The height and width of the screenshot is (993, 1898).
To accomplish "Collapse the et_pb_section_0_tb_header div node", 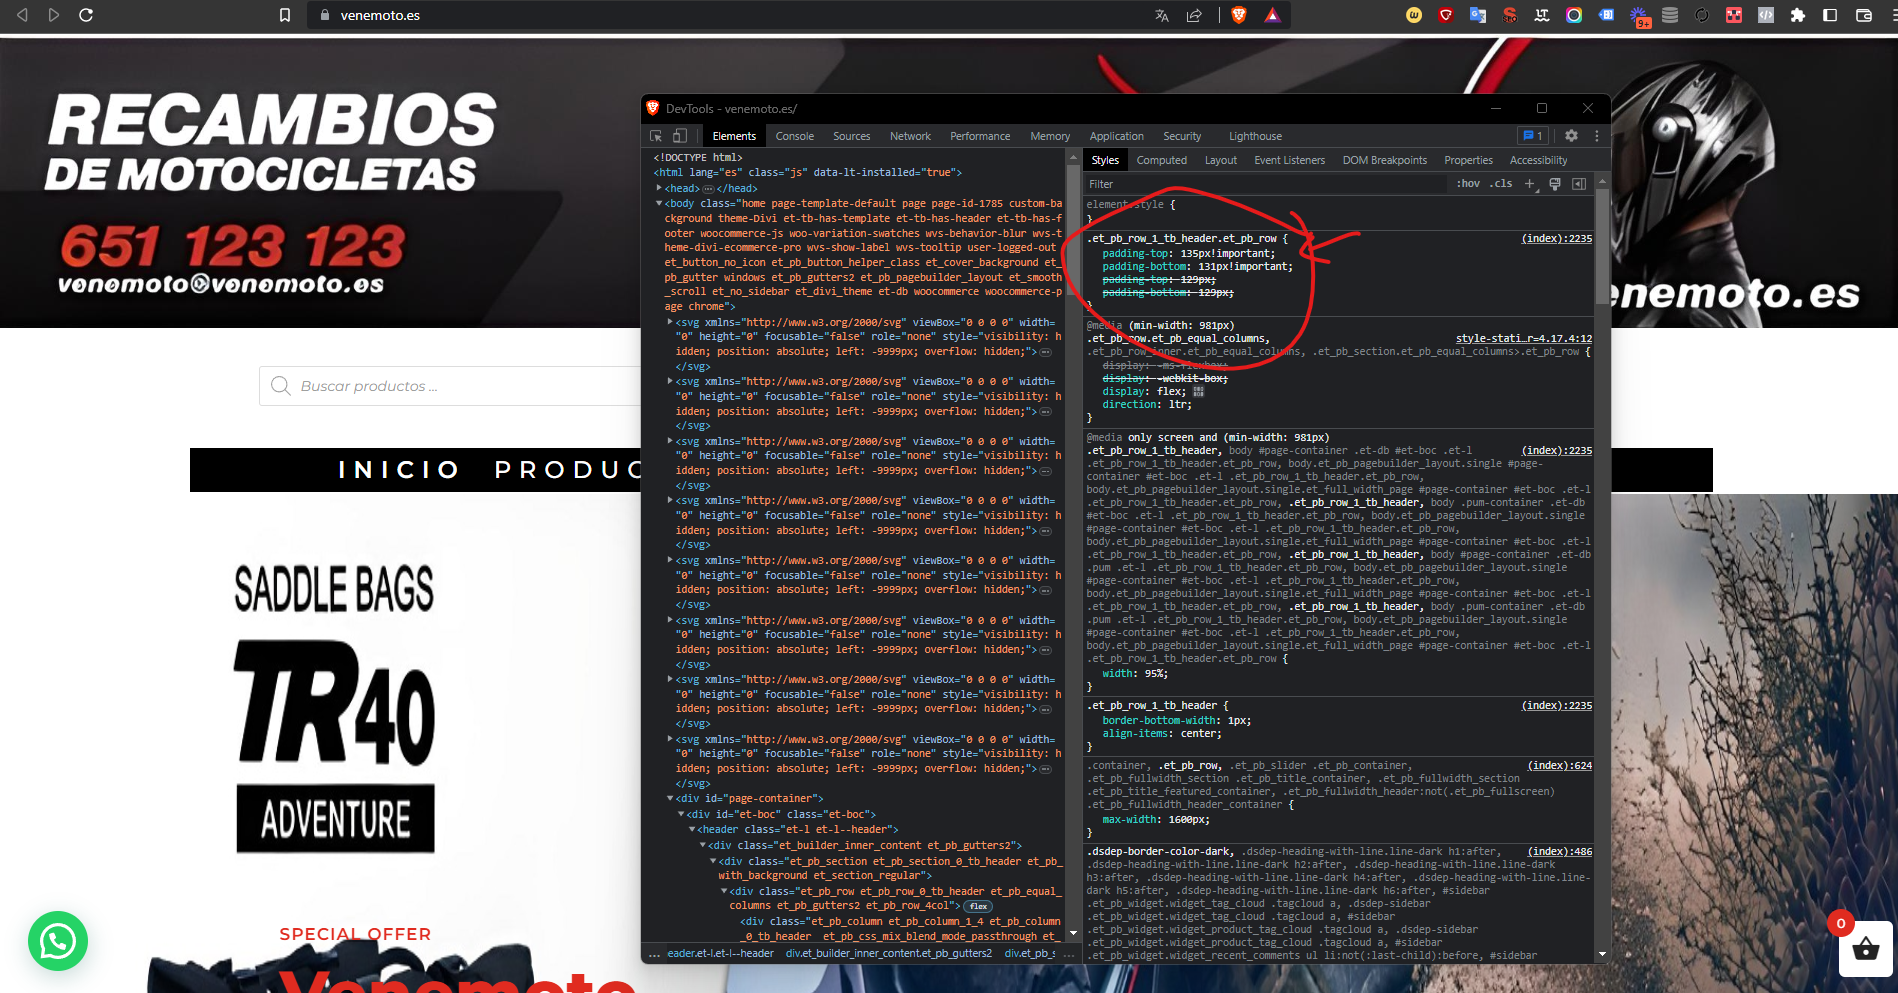I will (x=714, y=861).
